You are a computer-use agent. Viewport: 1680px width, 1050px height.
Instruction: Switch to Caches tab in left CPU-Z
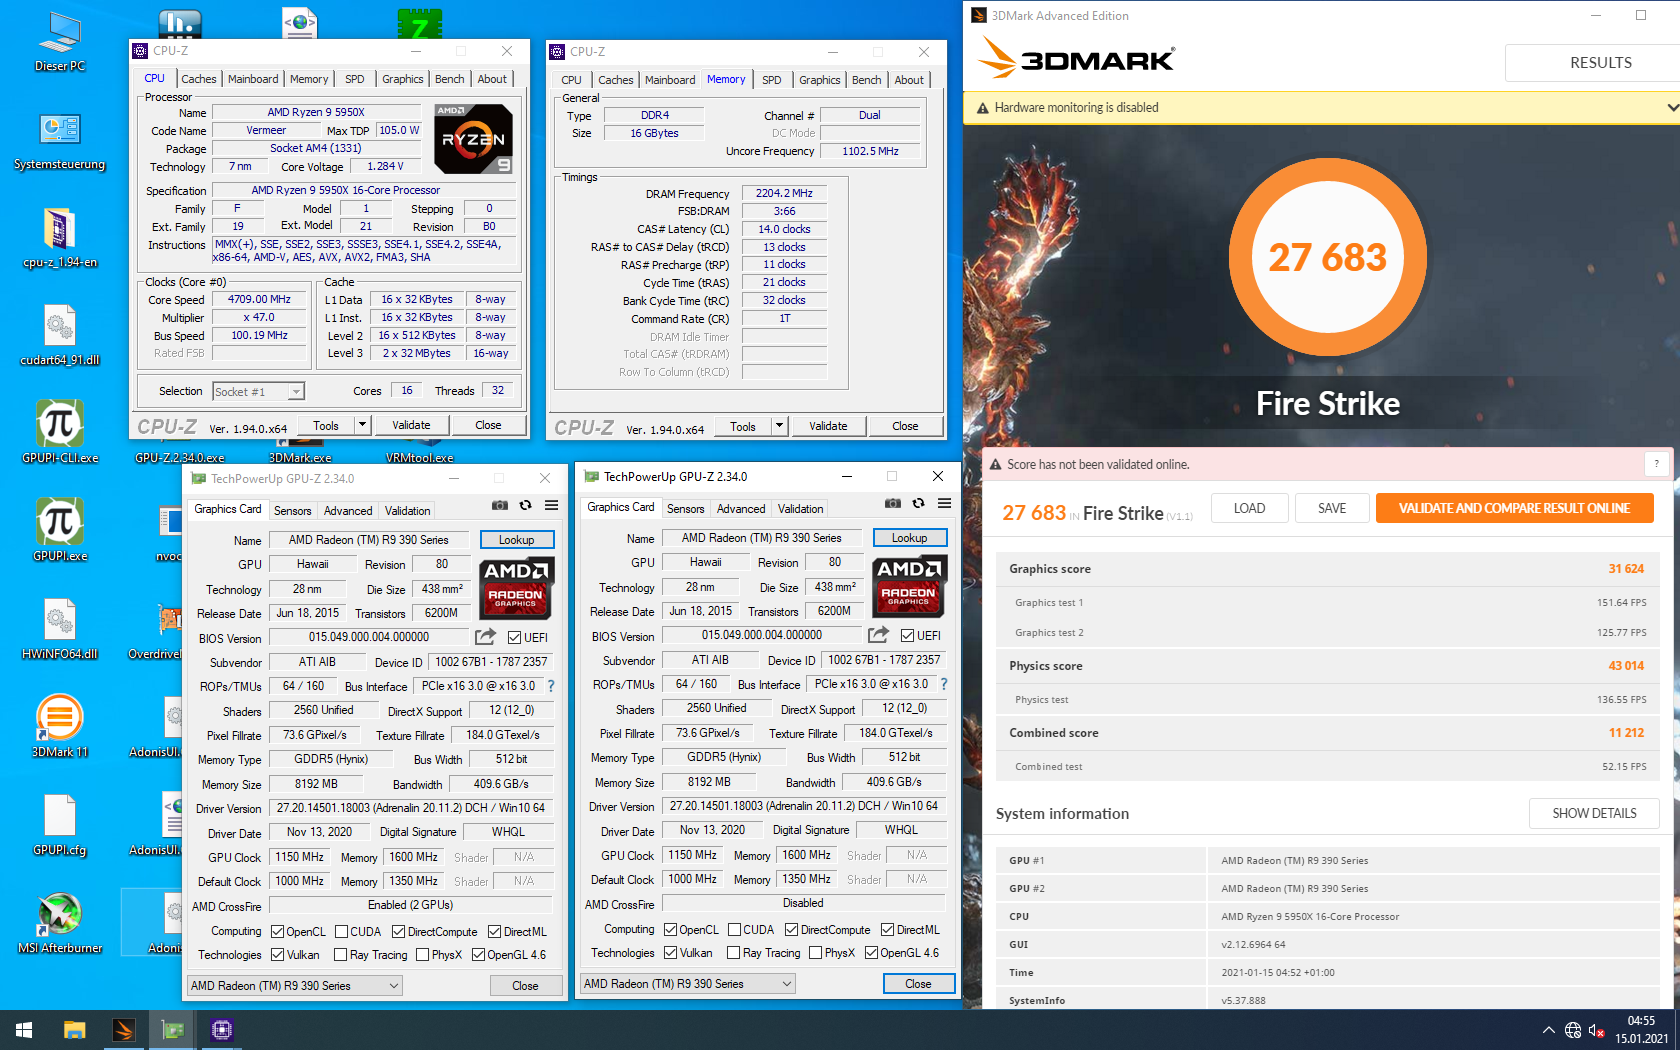[x=198, y=79]
